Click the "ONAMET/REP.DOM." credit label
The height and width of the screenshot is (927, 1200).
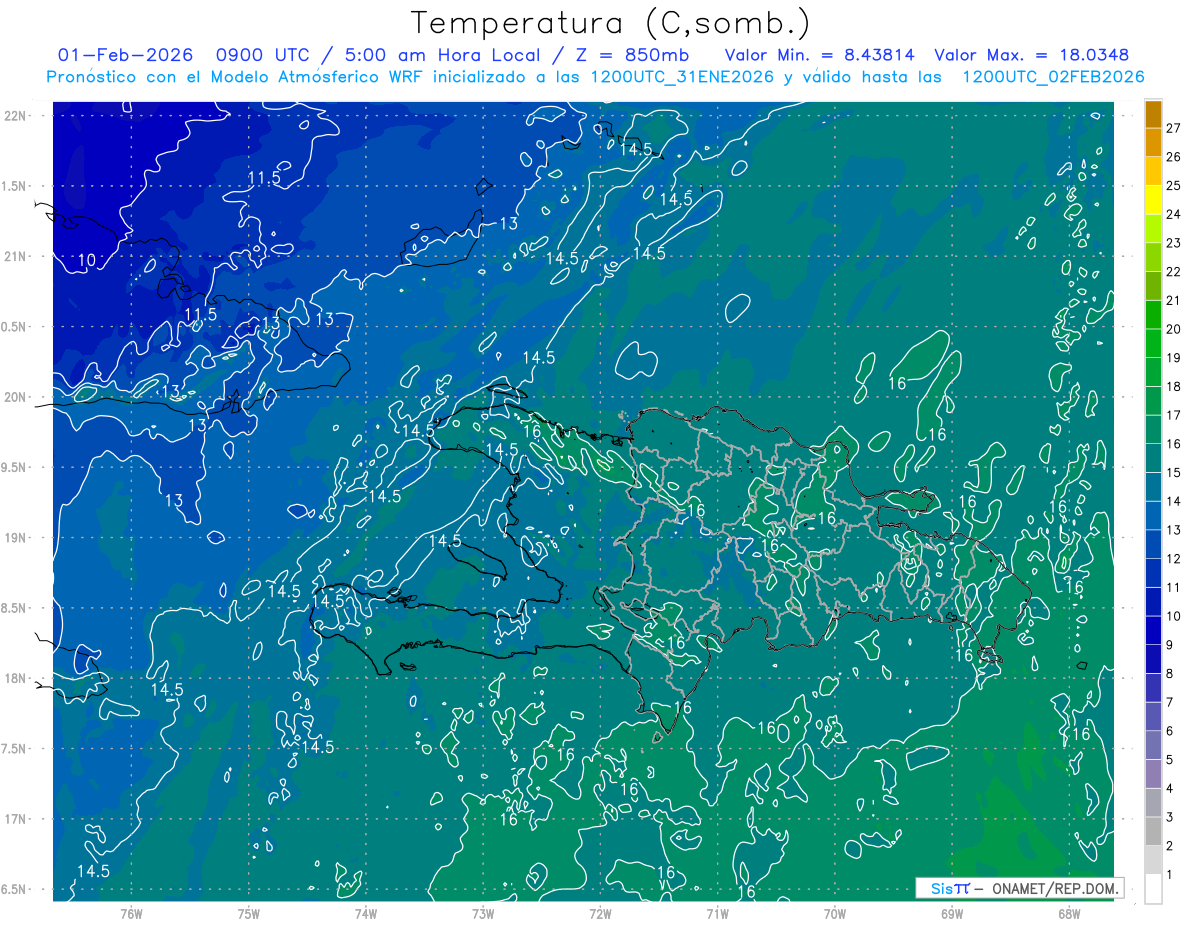[1054, 888]
